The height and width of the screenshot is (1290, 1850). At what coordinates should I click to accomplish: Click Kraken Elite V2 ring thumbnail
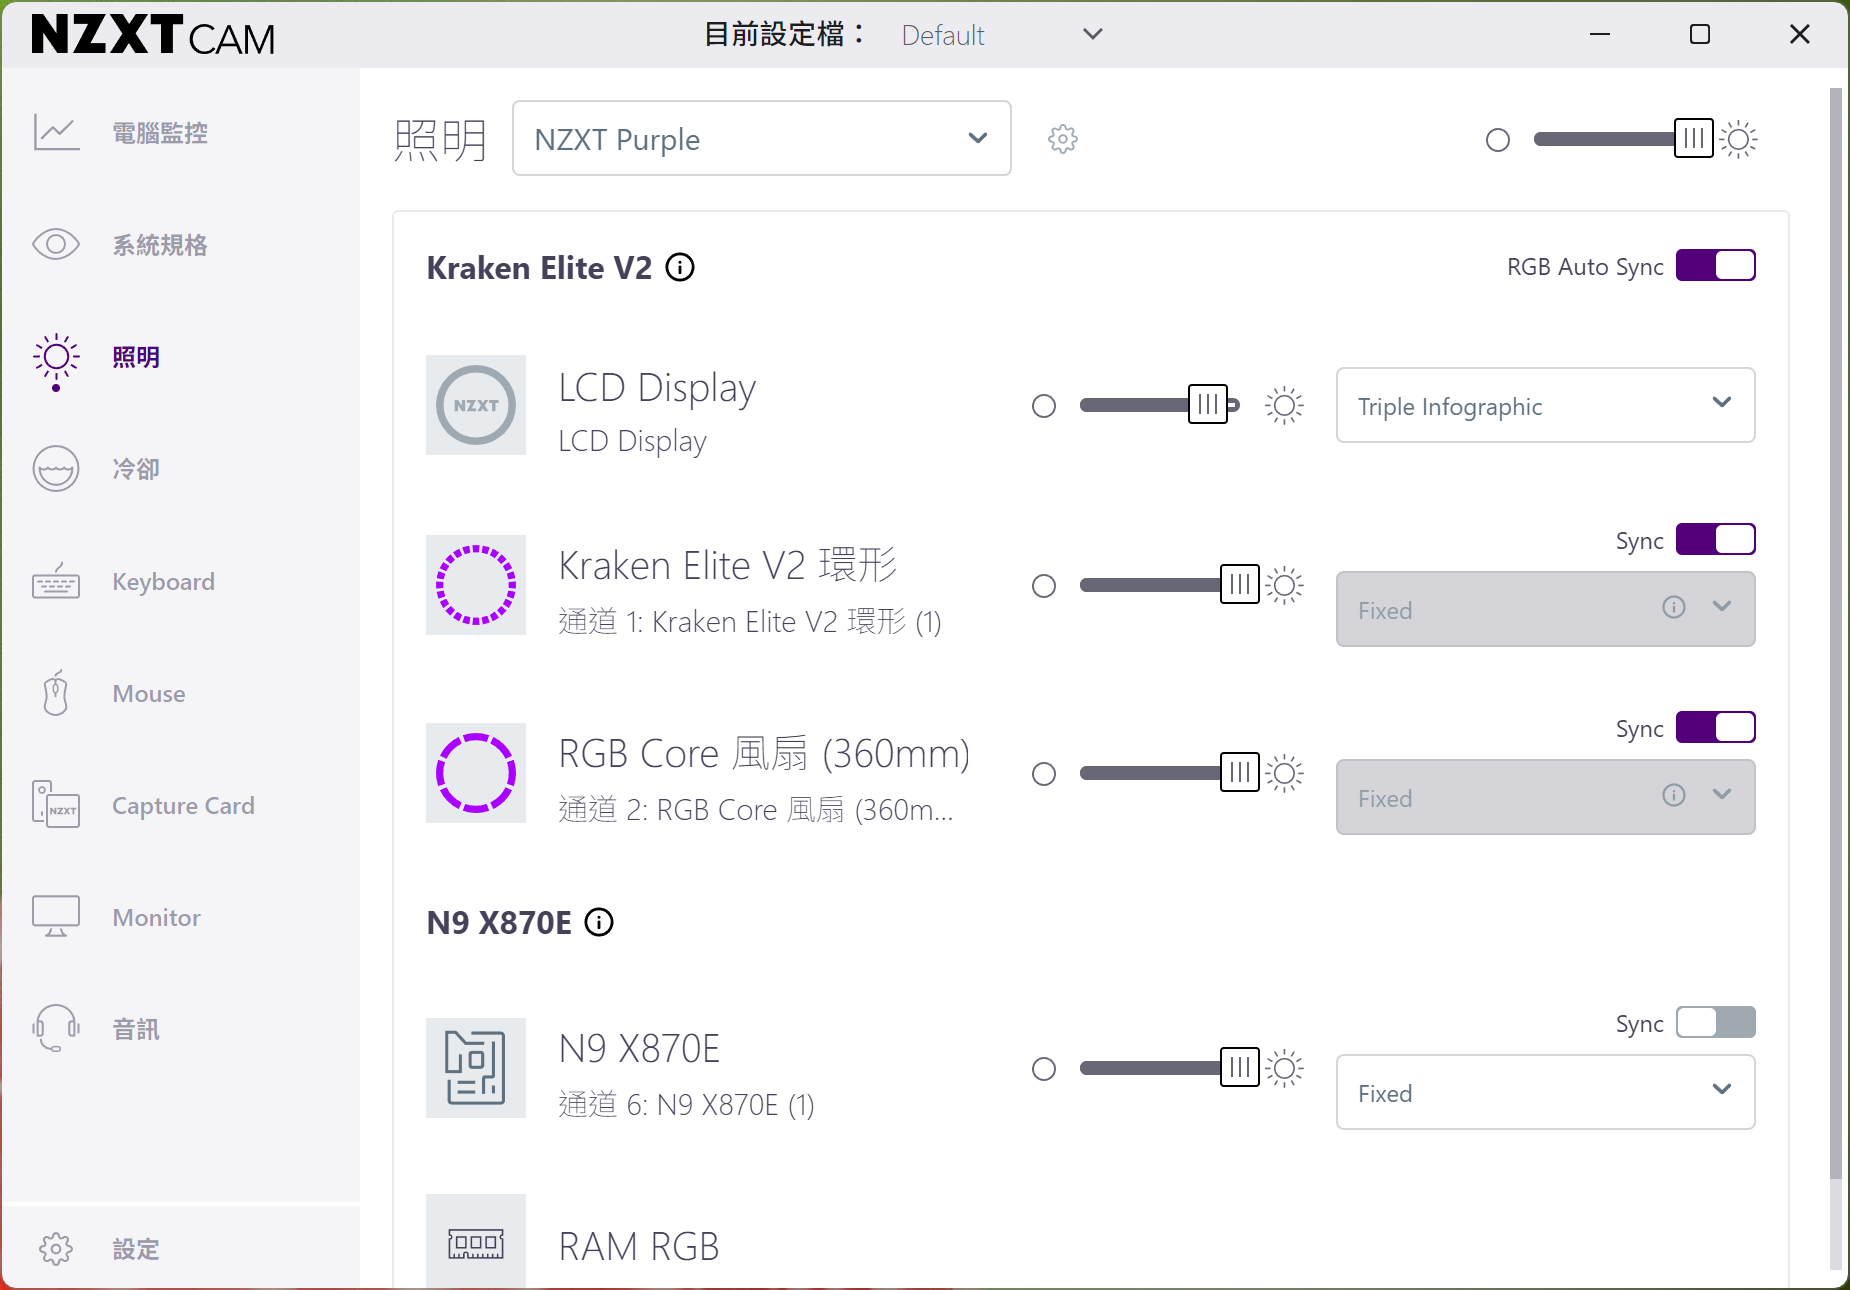(x=476, y=585)
